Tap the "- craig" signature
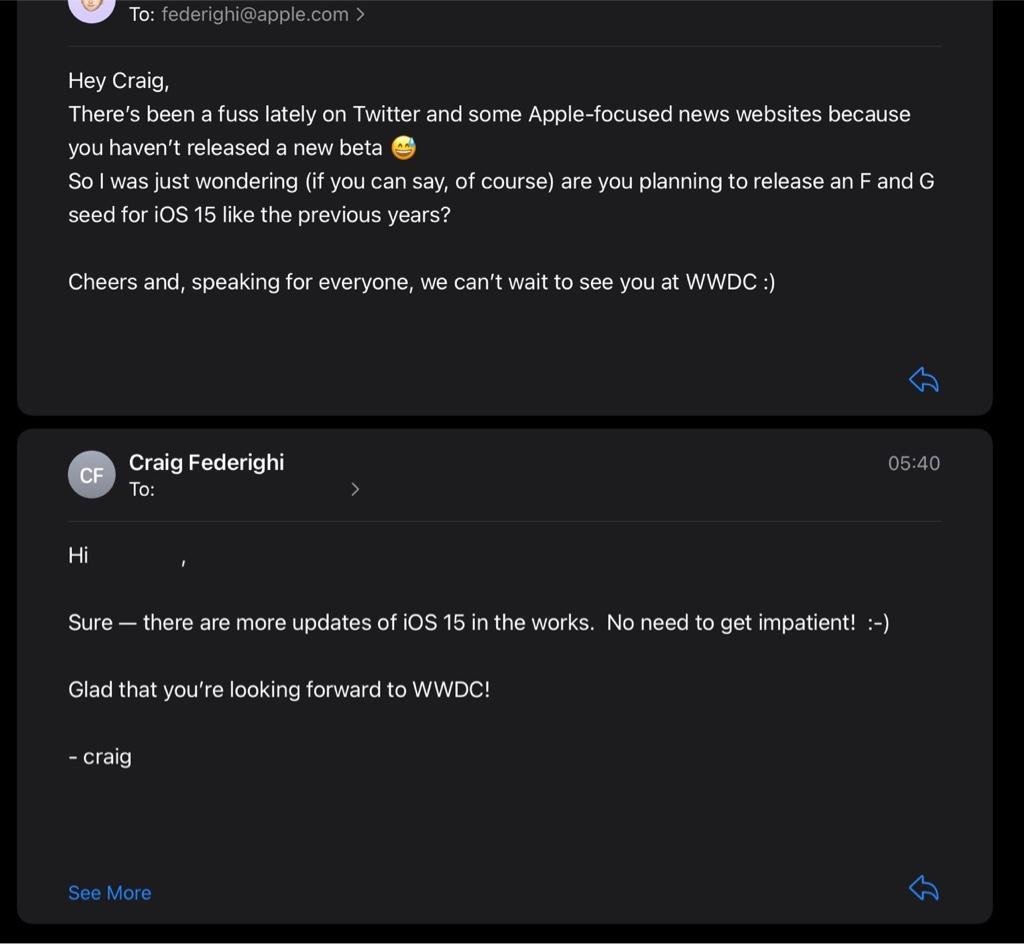Image resolution: width=1024 pixels, height=944 pixels. 100,757
